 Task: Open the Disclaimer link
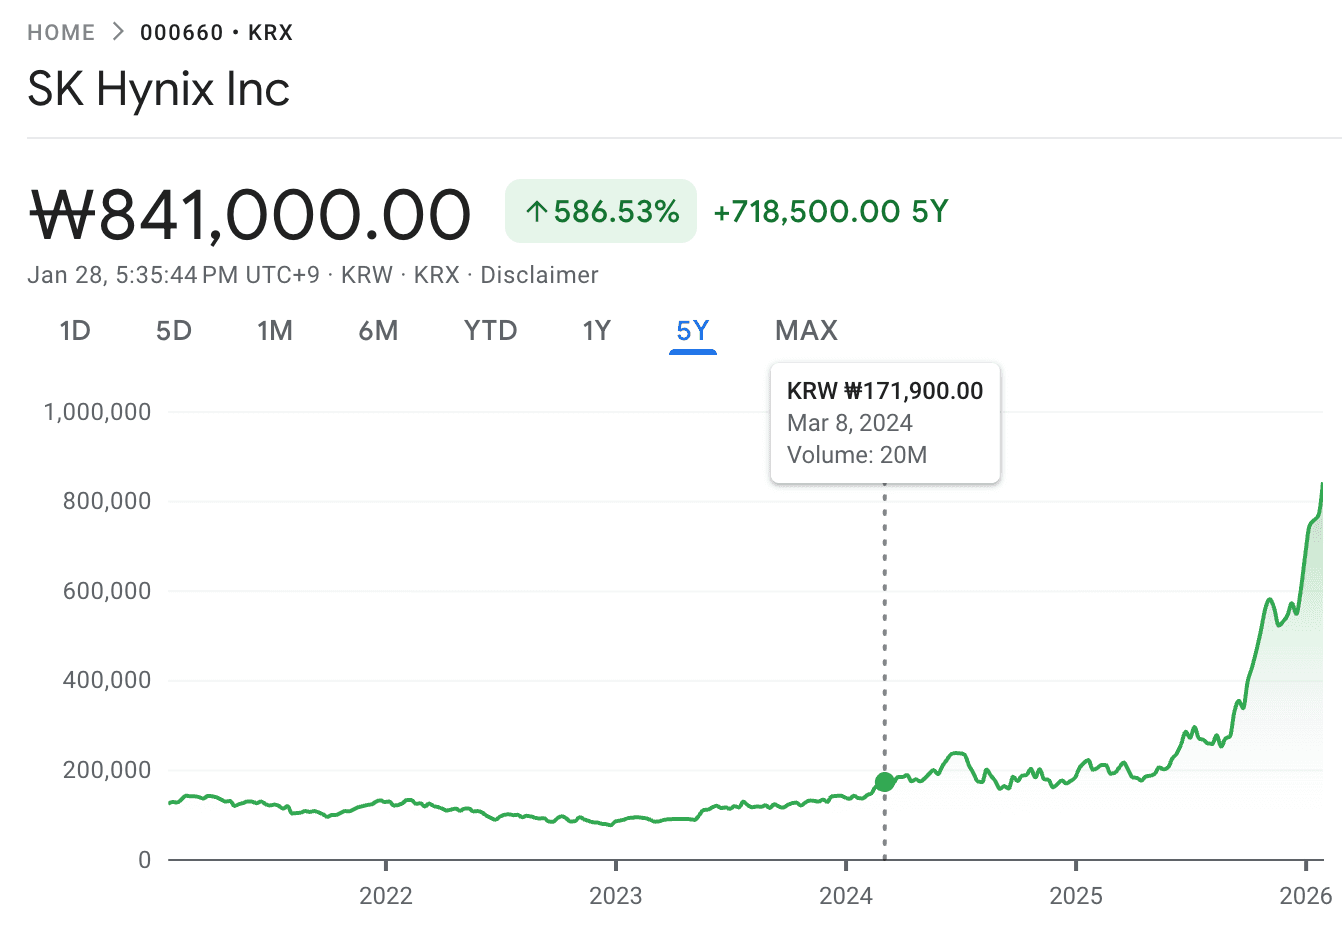tap(539, 275)
